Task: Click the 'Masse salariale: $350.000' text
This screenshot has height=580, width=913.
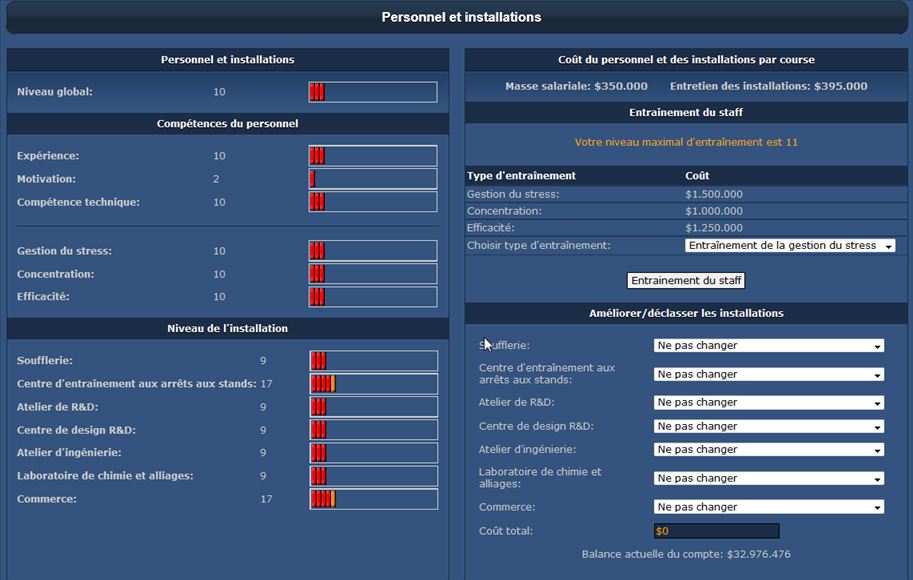Action: click(x=576, y=86)
